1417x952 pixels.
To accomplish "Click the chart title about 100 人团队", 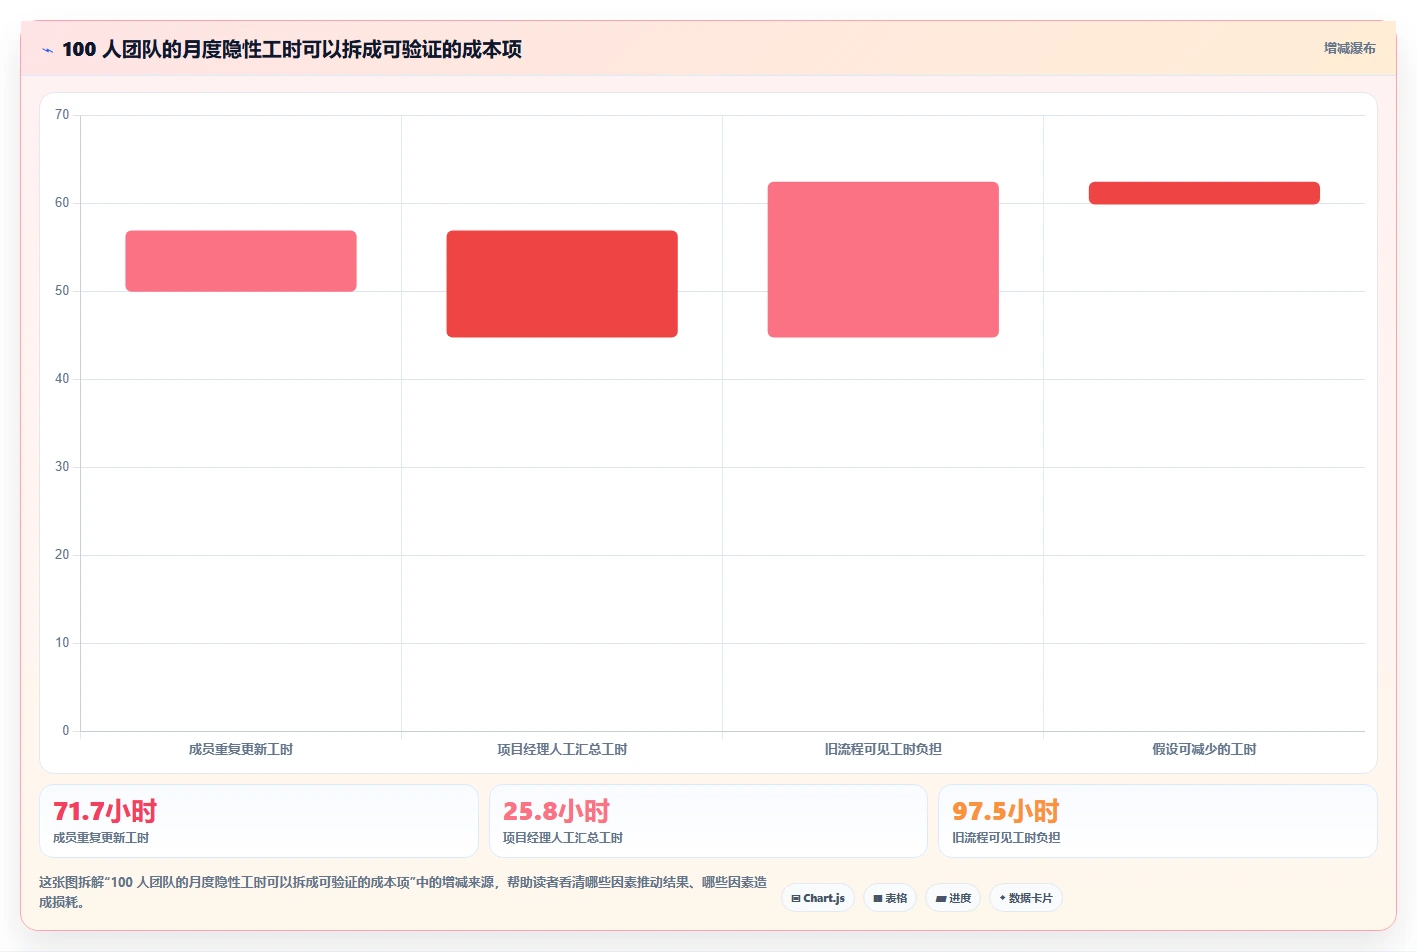I will (292, 49).
